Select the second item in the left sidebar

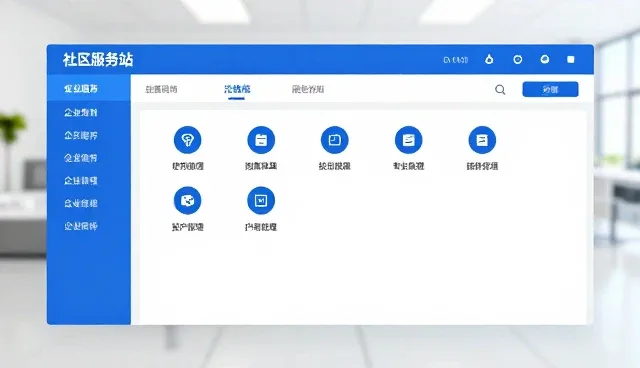81,112
